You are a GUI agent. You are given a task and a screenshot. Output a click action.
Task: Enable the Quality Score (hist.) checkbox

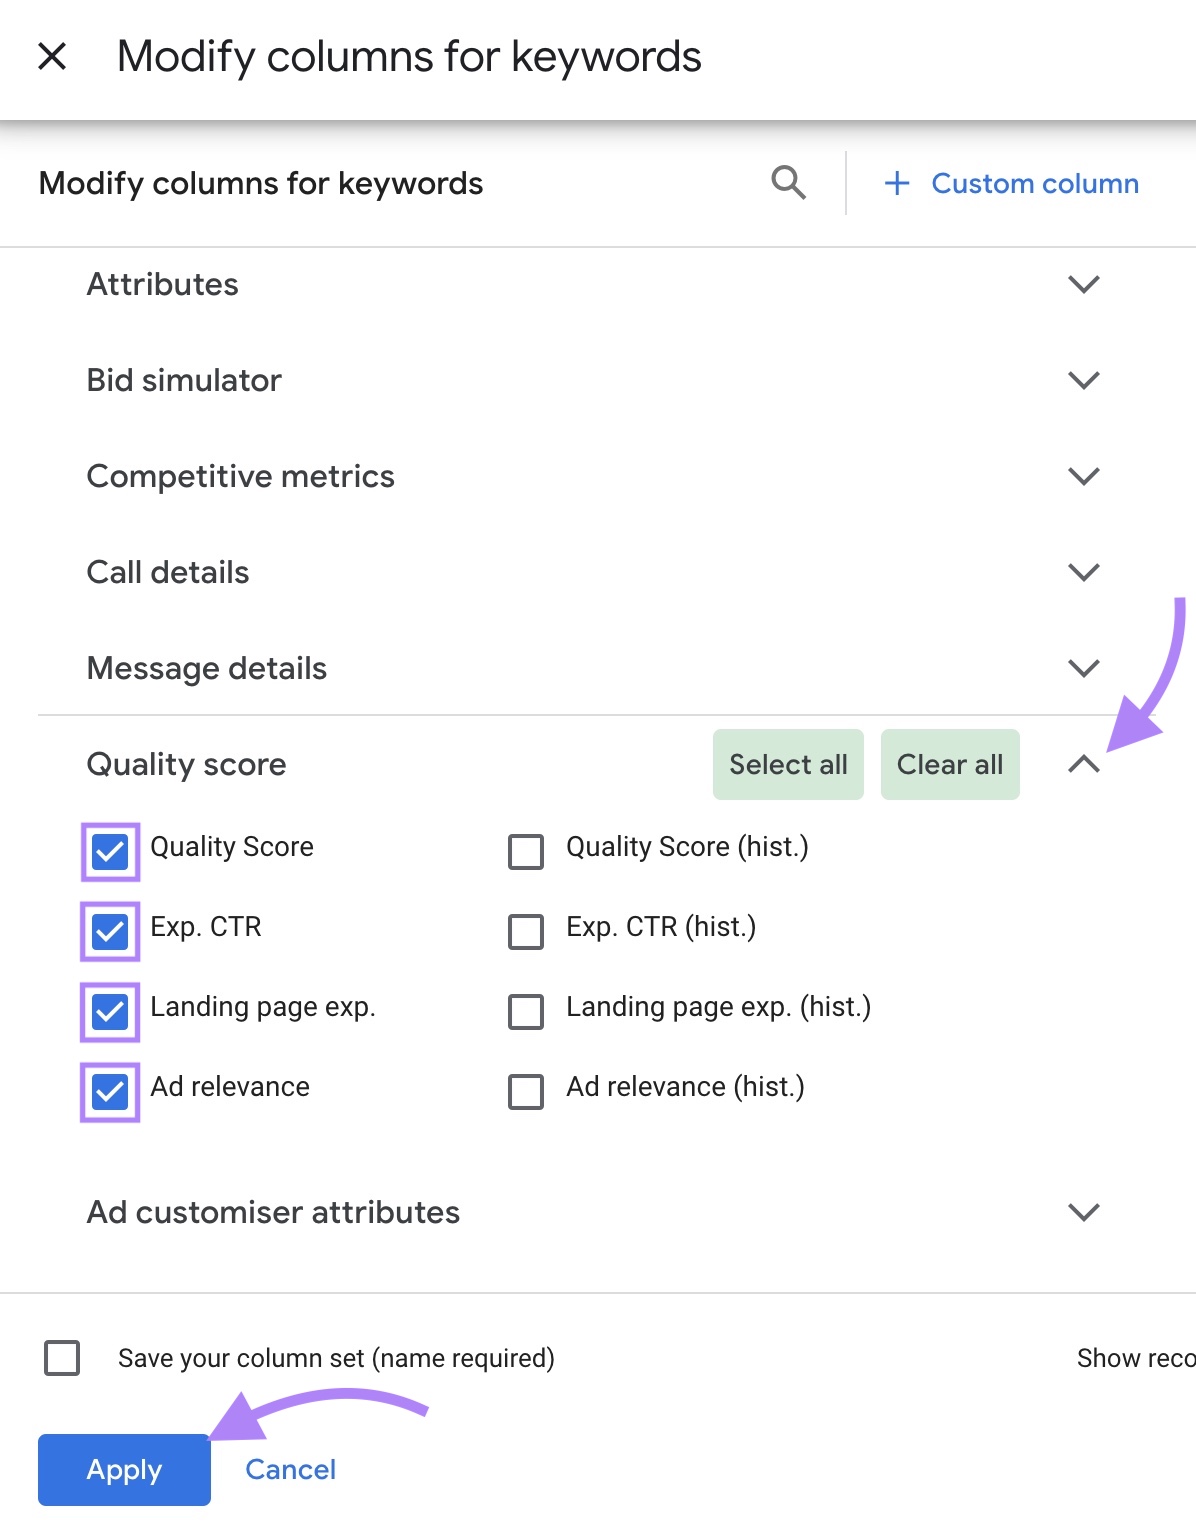525,853
